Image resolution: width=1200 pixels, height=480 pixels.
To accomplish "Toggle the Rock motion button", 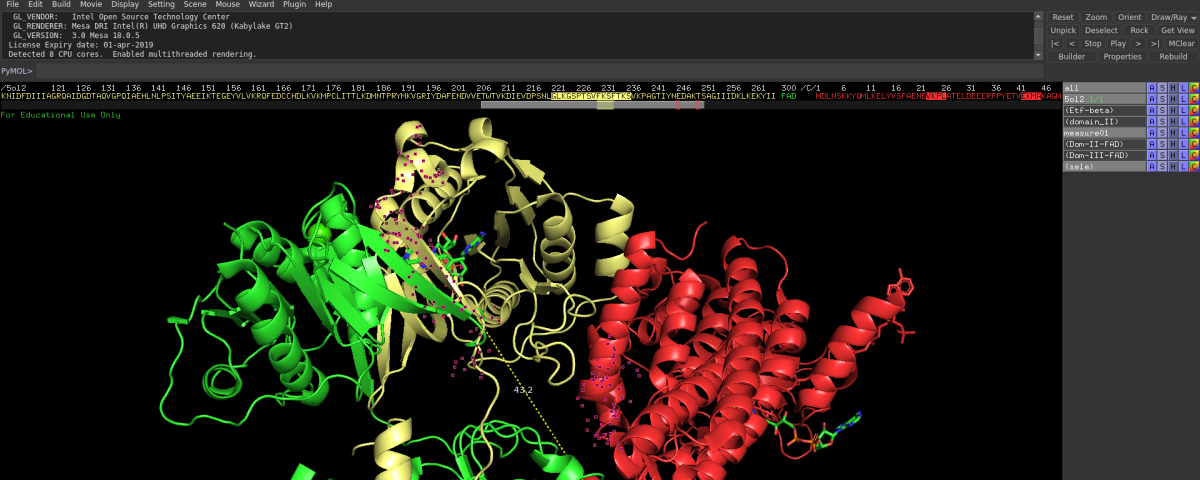I will point(1139,30).
